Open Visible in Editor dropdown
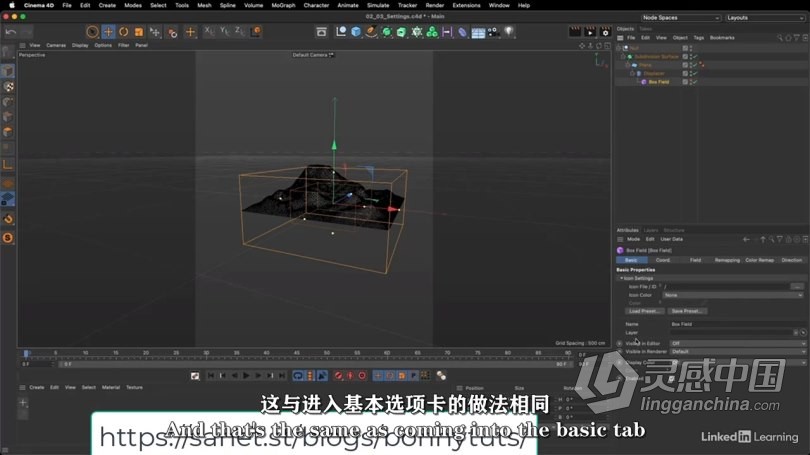This screenshot has height=455, width=810. click(738, 343)
